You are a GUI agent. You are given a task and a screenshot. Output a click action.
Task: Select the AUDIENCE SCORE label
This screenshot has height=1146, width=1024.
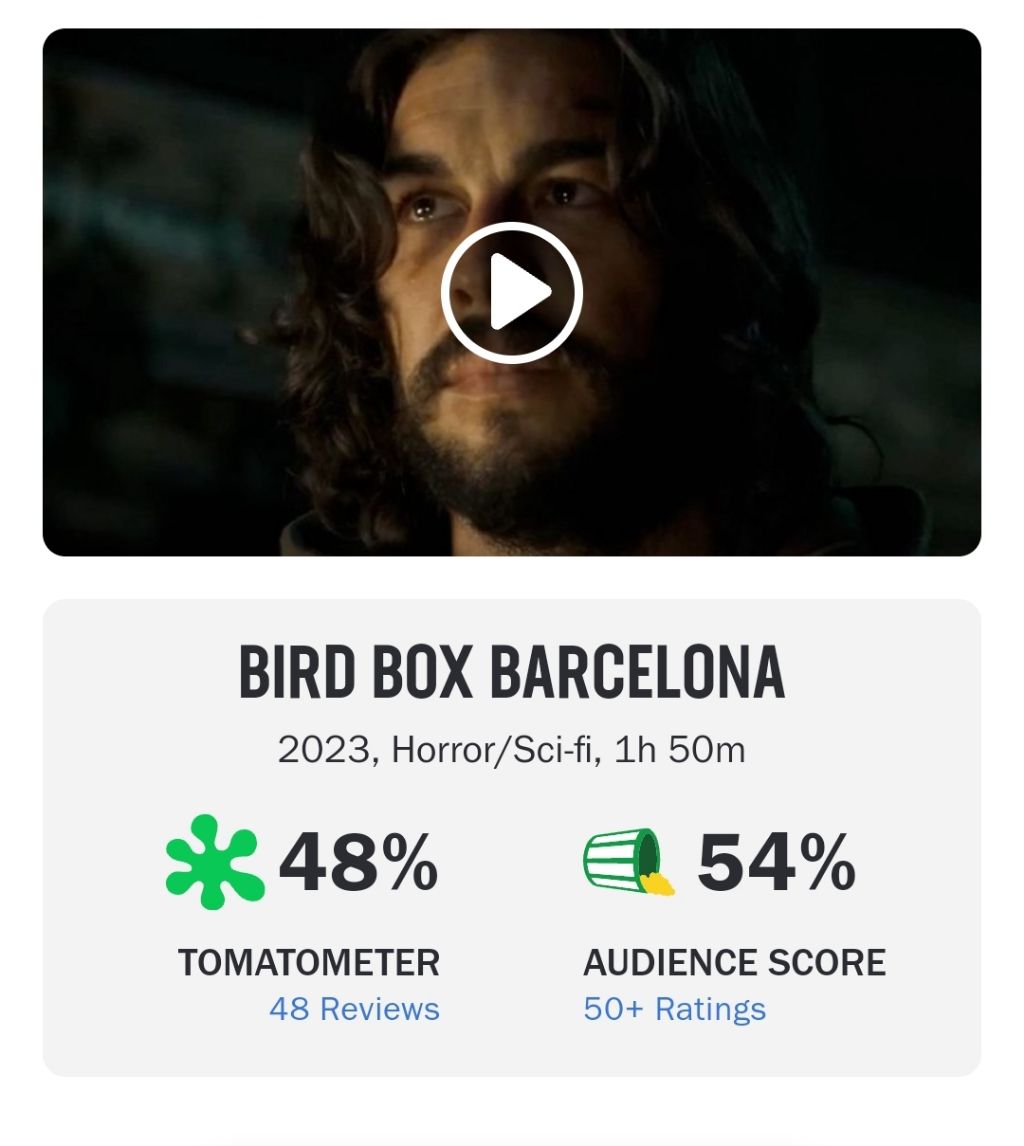pos(734,963)
